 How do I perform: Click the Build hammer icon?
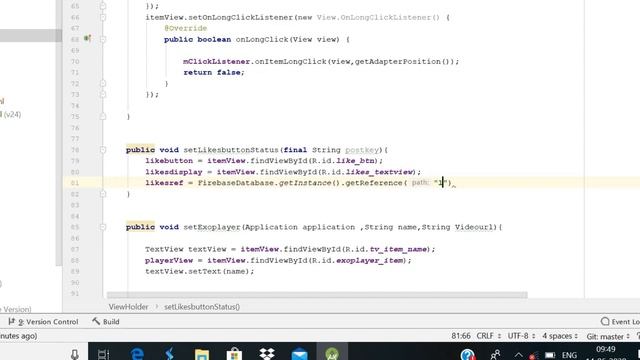[96, 322]
